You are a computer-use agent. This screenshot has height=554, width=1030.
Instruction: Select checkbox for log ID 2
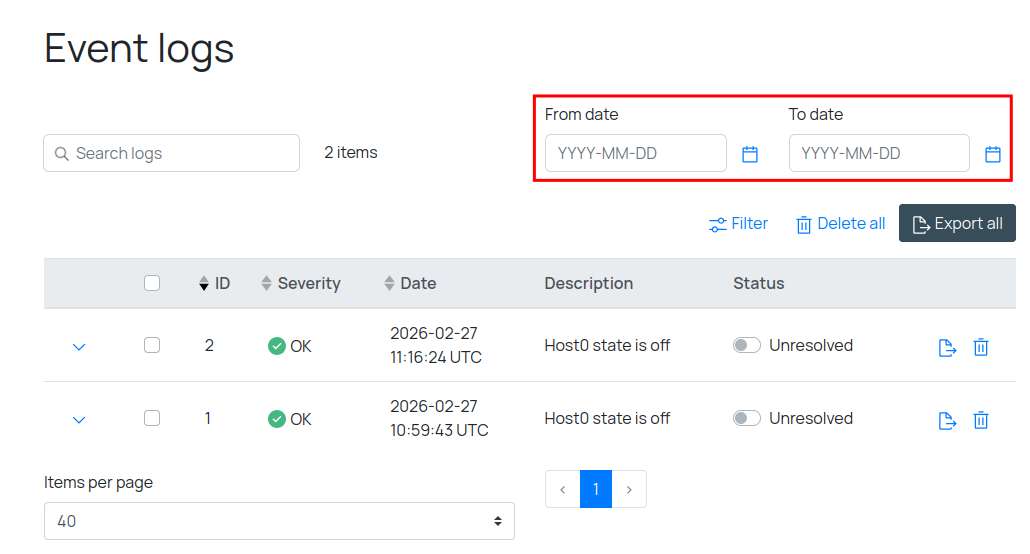152,345
